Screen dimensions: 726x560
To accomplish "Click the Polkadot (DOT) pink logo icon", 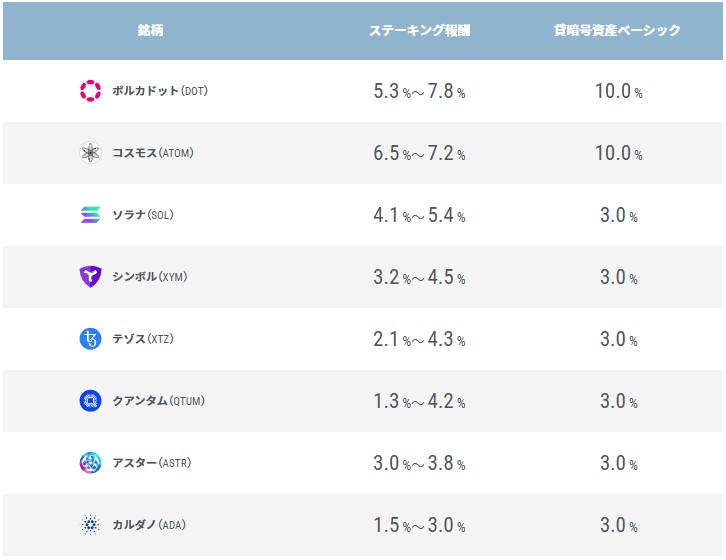I will 90,91.
